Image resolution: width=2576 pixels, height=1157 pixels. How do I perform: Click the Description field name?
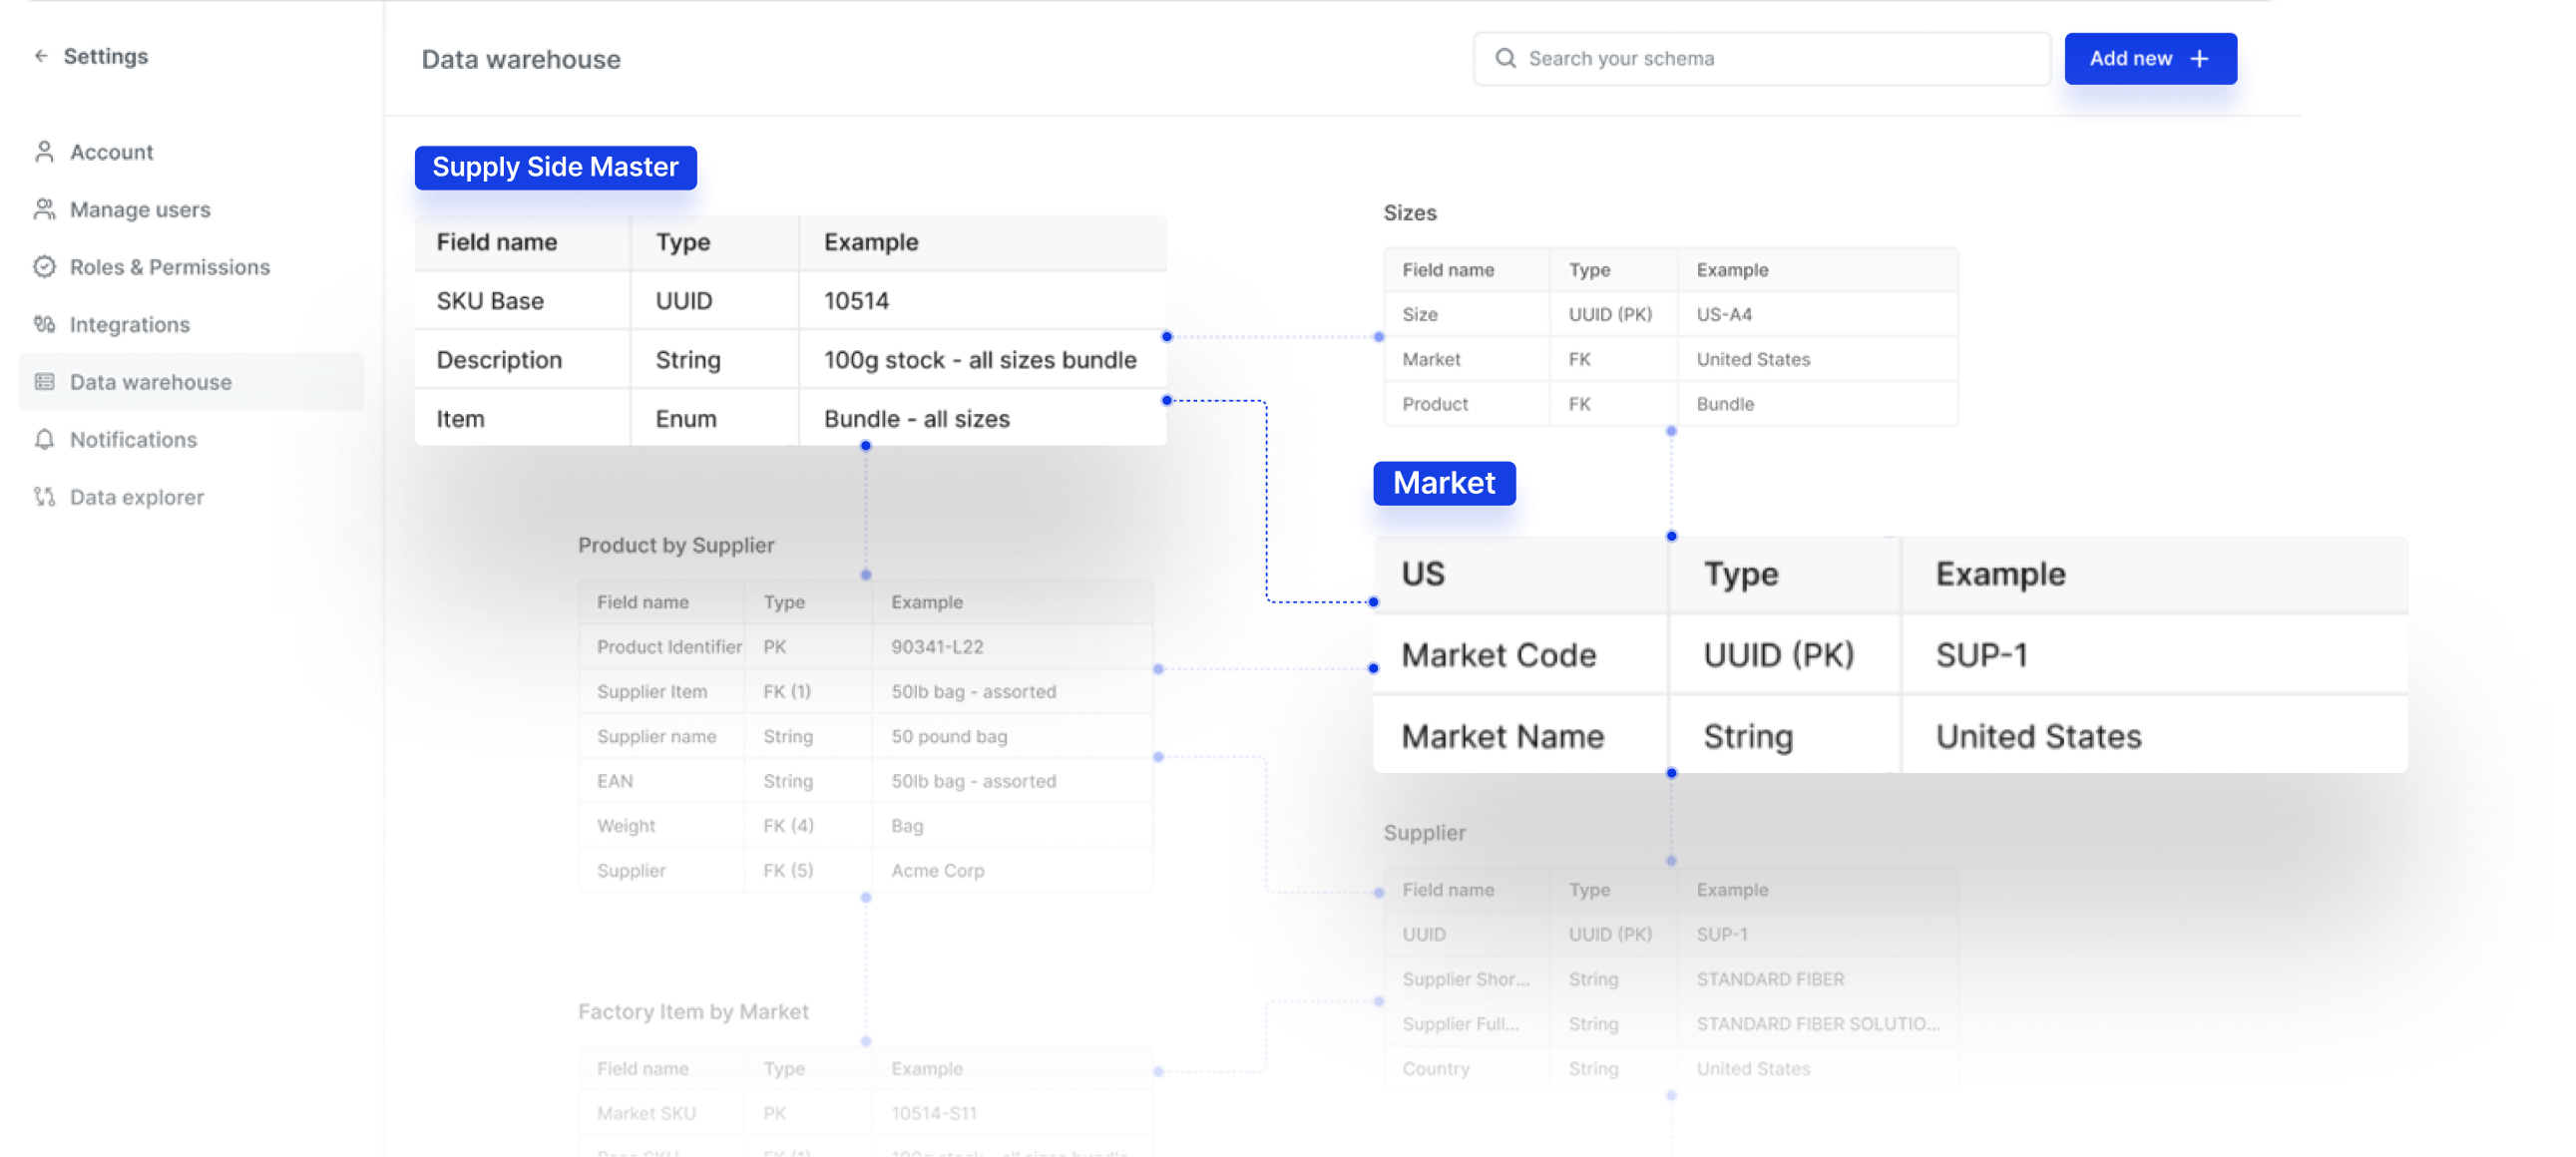pyautogui.click(x=499, y=360)
